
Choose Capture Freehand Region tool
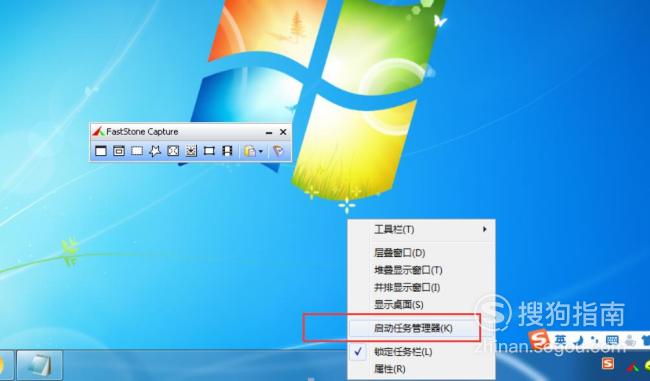coord(155,151)
